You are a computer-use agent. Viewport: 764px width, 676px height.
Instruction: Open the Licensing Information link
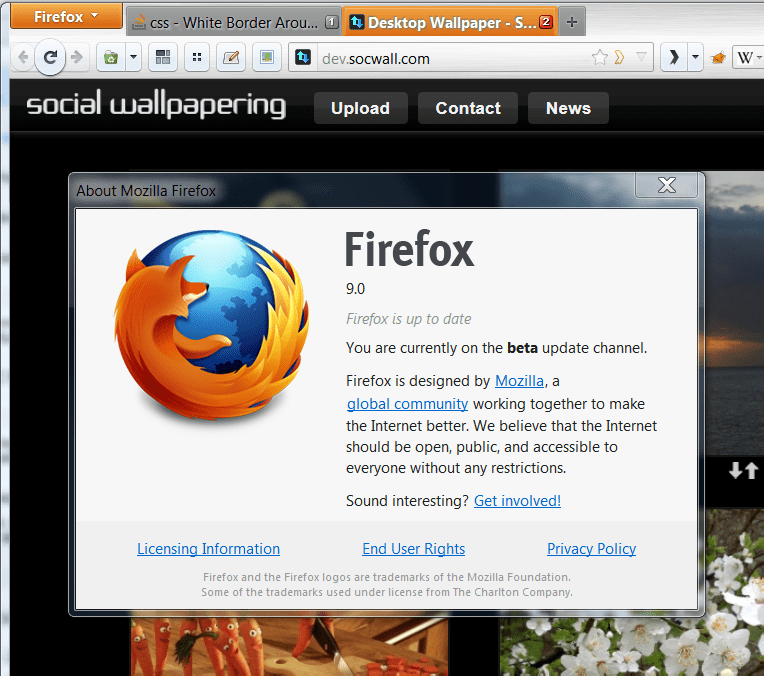[209, 549]
